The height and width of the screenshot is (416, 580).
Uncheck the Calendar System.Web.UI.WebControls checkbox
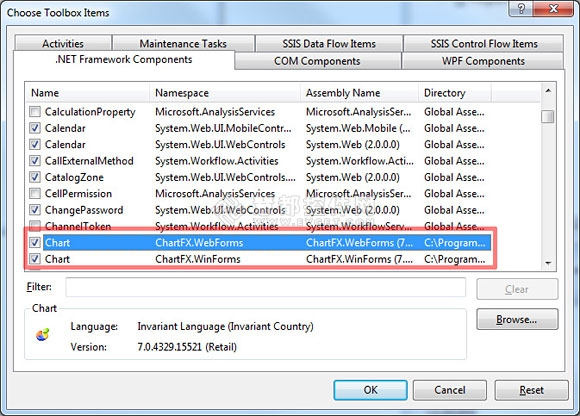pos(35,145)
